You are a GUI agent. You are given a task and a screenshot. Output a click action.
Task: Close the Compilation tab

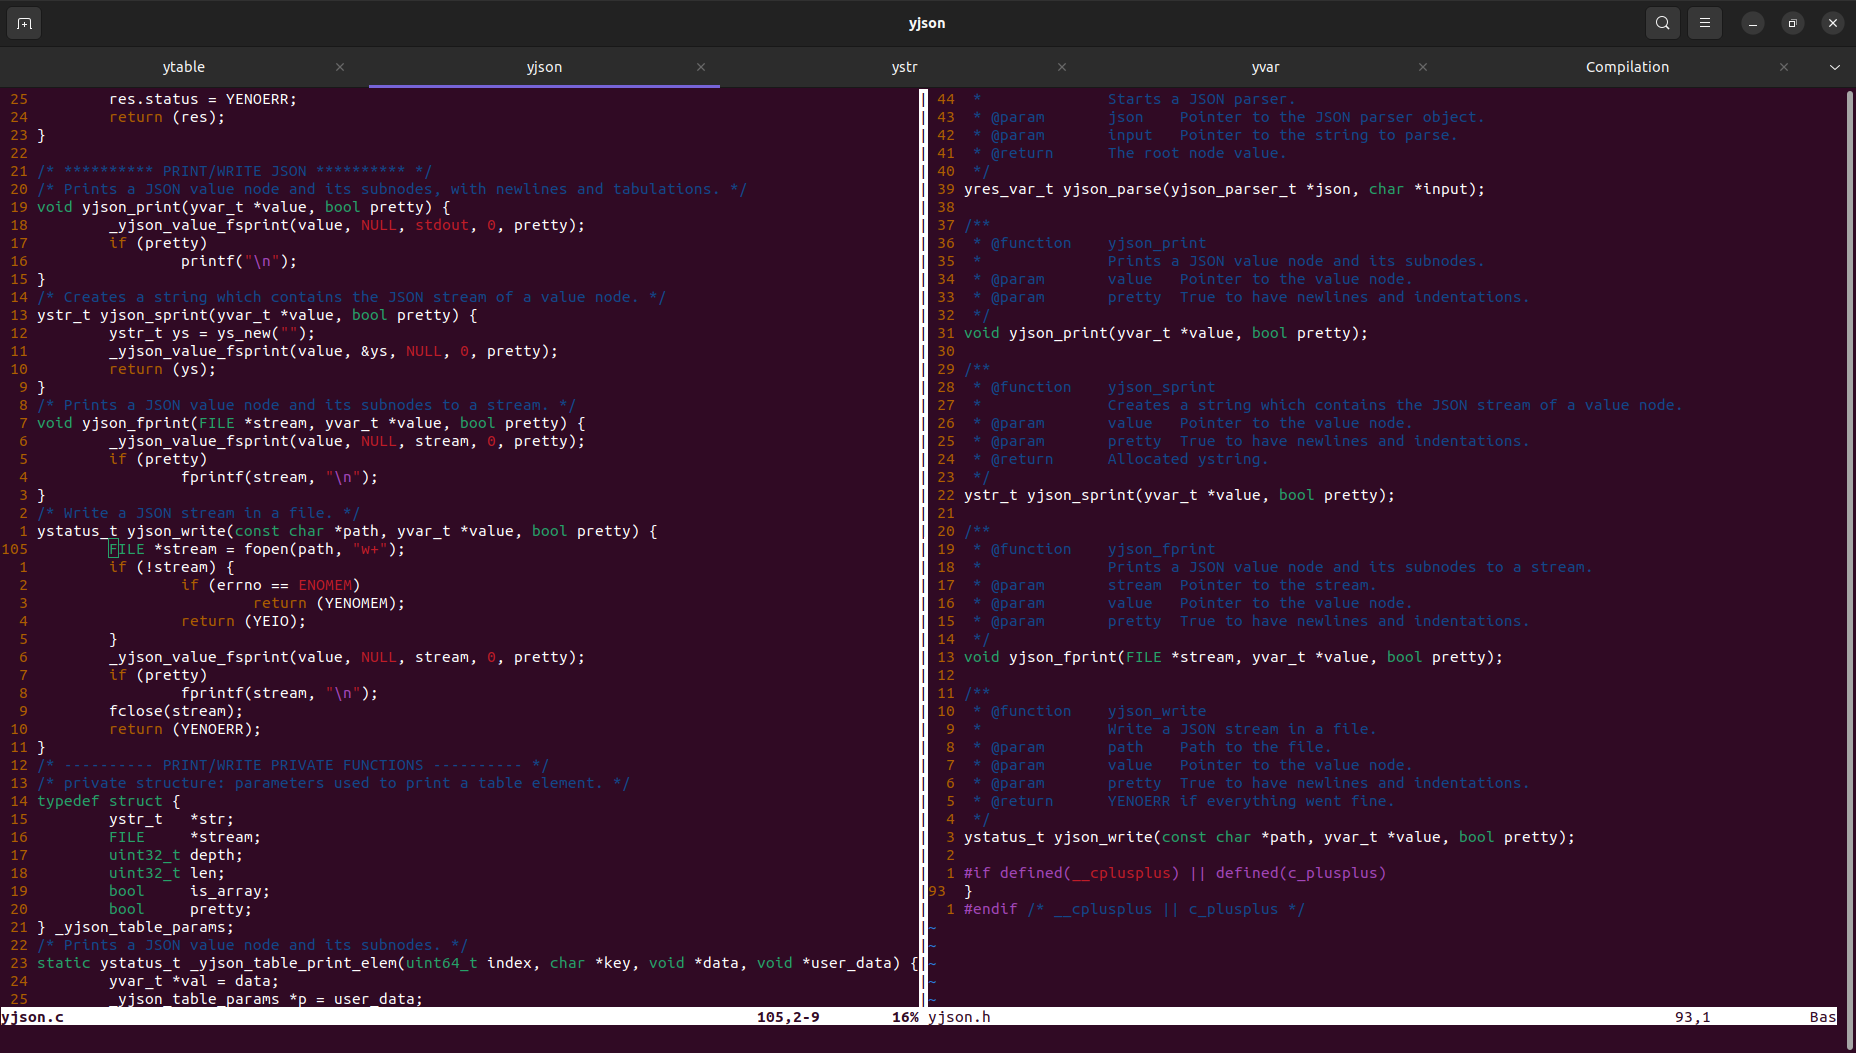point(1784,67)
